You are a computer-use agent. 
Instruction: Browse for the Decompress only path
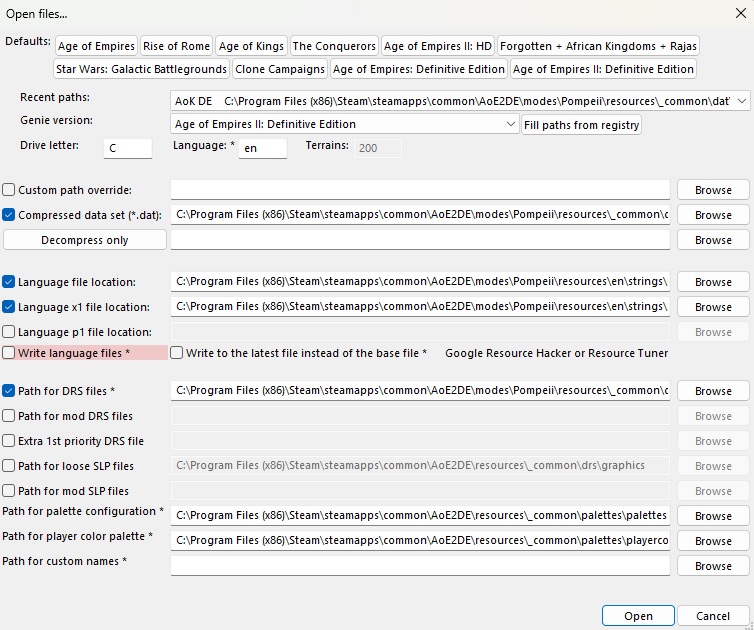(x=713, y=240)
